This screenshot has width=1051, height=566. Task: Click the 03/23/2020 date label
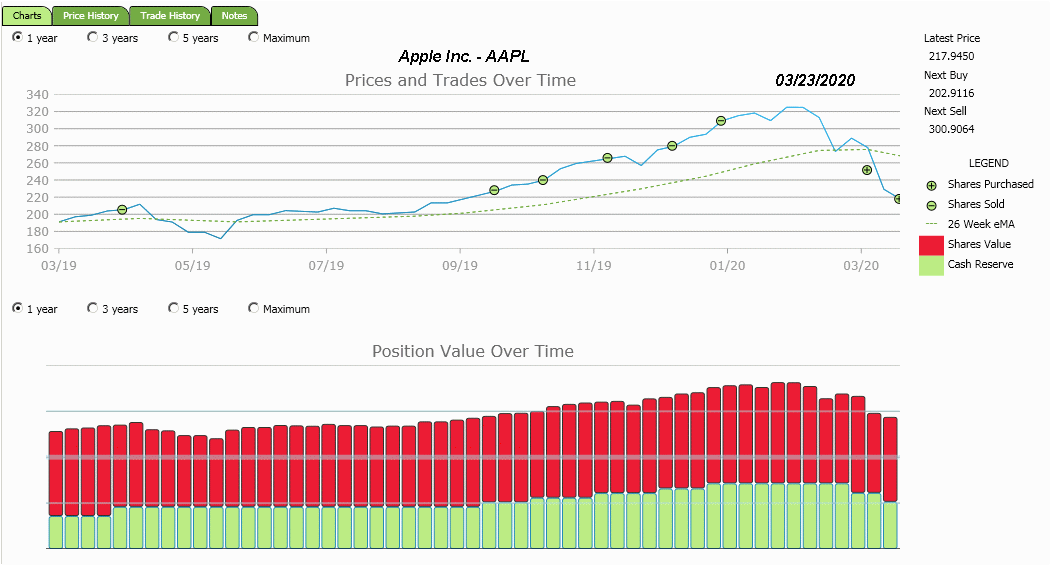tap(815, 80)
